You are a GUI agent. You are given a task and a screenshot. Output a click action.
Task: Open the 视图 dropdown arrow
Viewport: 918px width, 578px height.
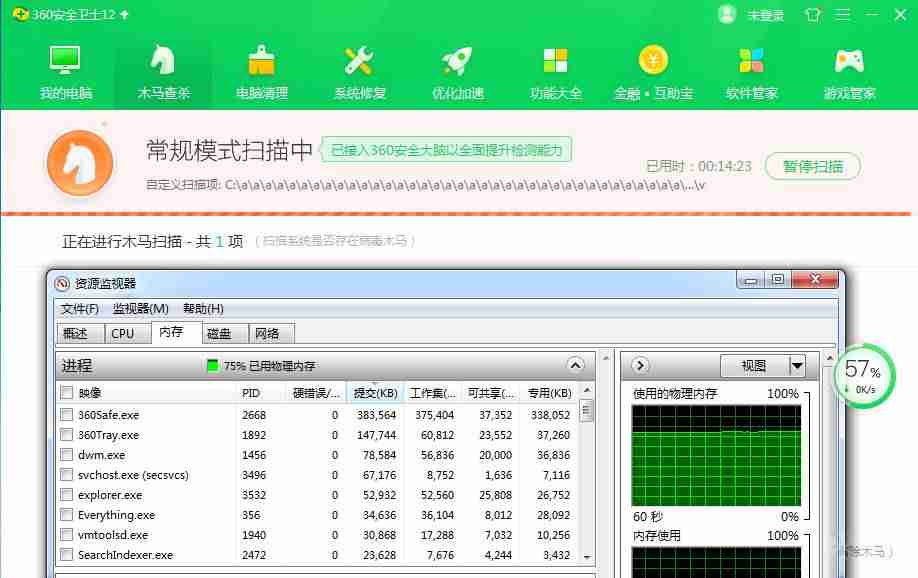(797, 366)
